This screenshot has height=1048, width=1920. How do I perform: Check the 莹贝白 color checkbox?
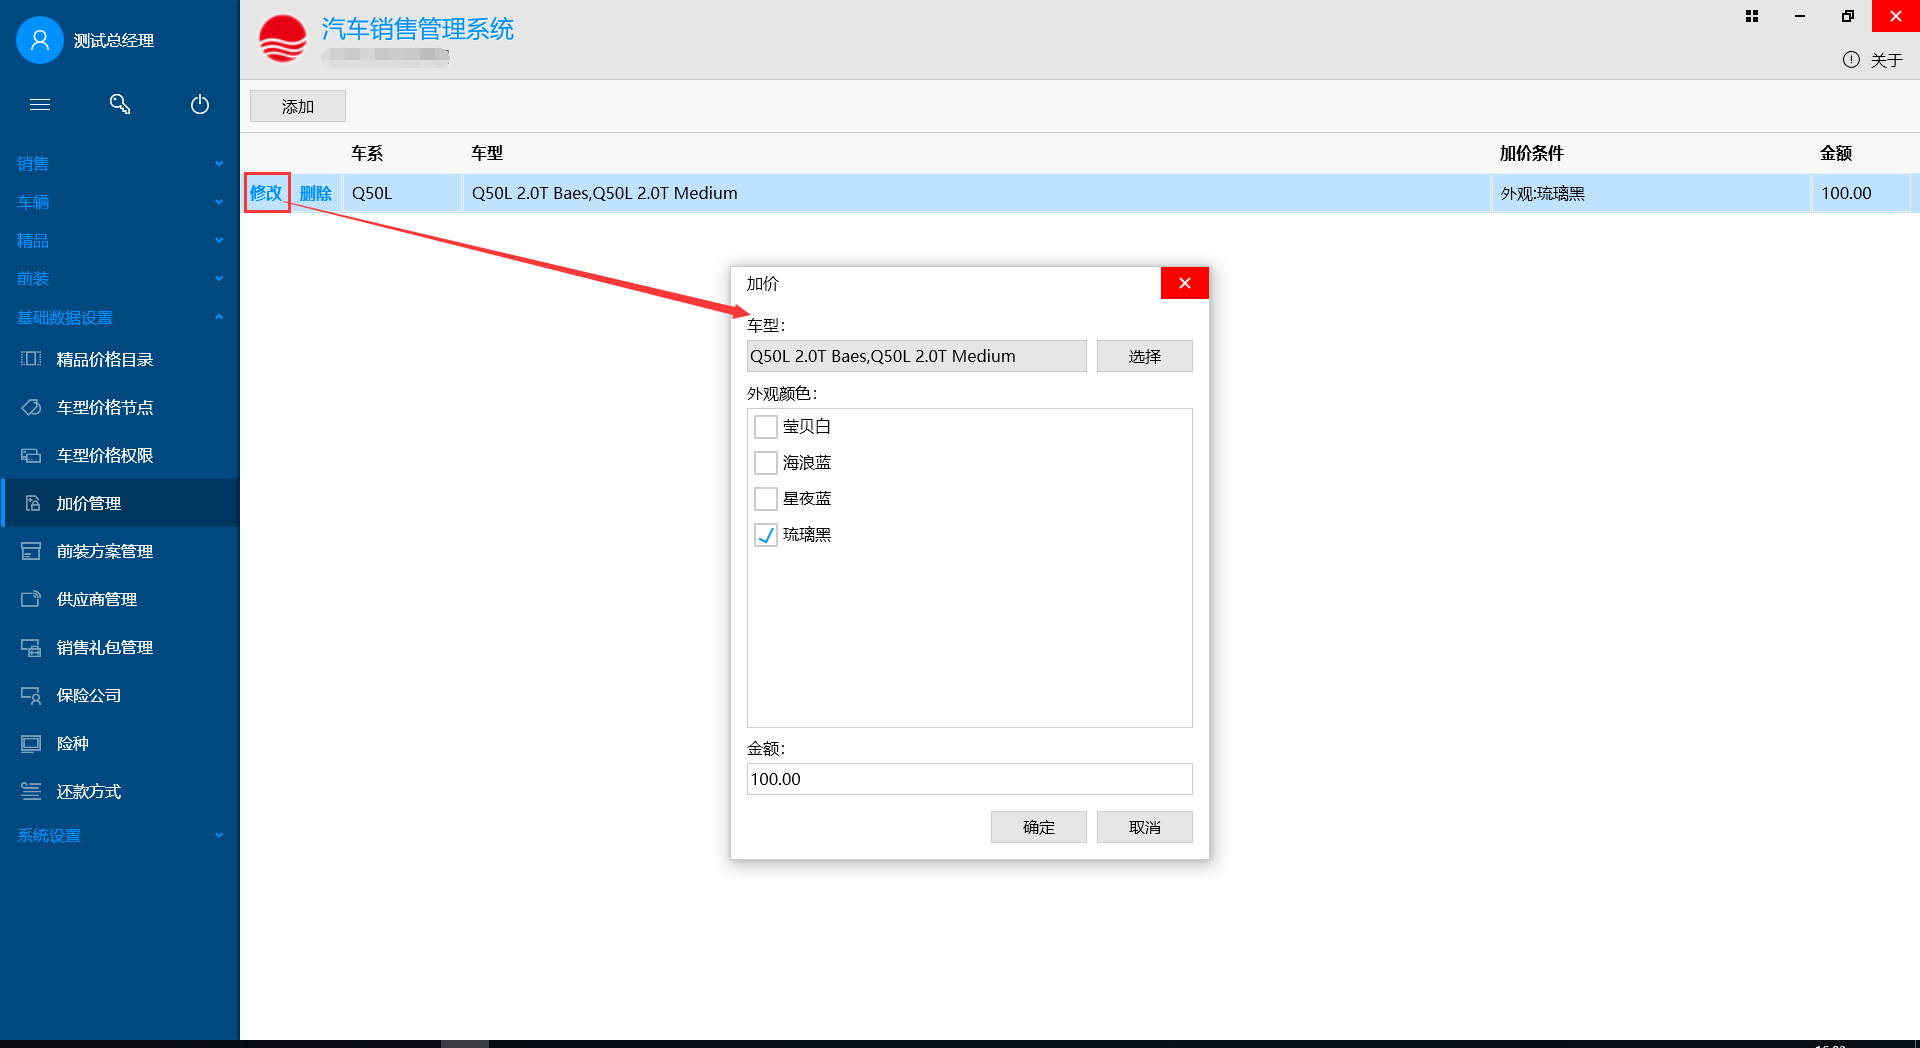point(766,427)
